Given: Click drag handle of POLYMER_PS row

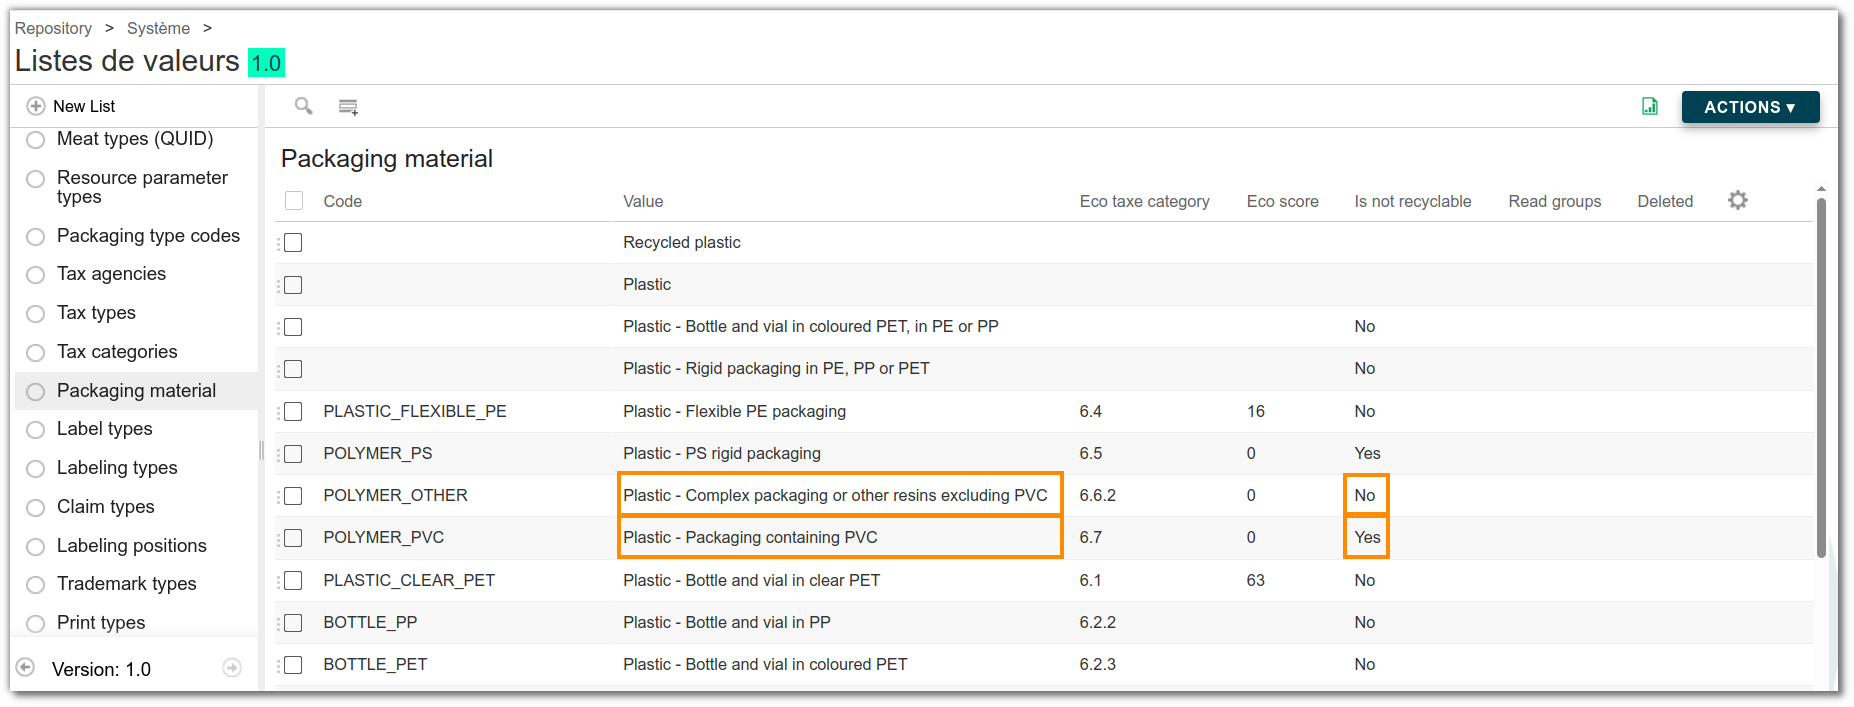Looking at the screenshot, I should pos(279,454).
